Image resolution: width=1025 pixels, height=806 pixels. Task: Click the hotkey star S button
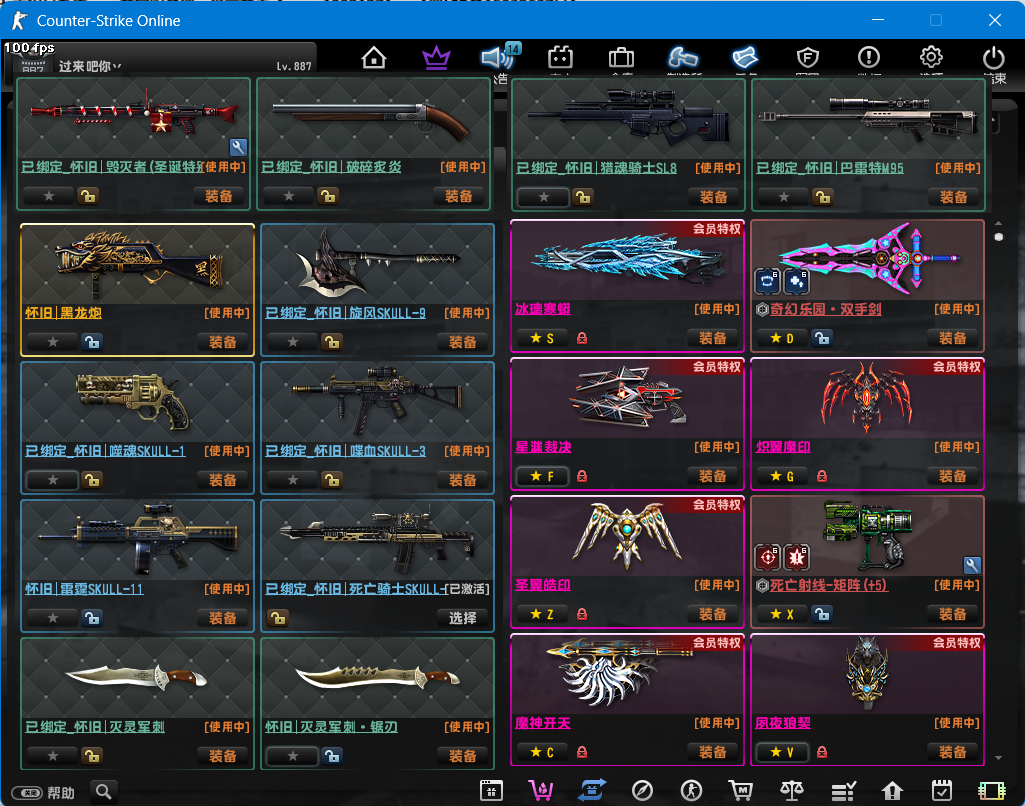click(x=542, y=338)
